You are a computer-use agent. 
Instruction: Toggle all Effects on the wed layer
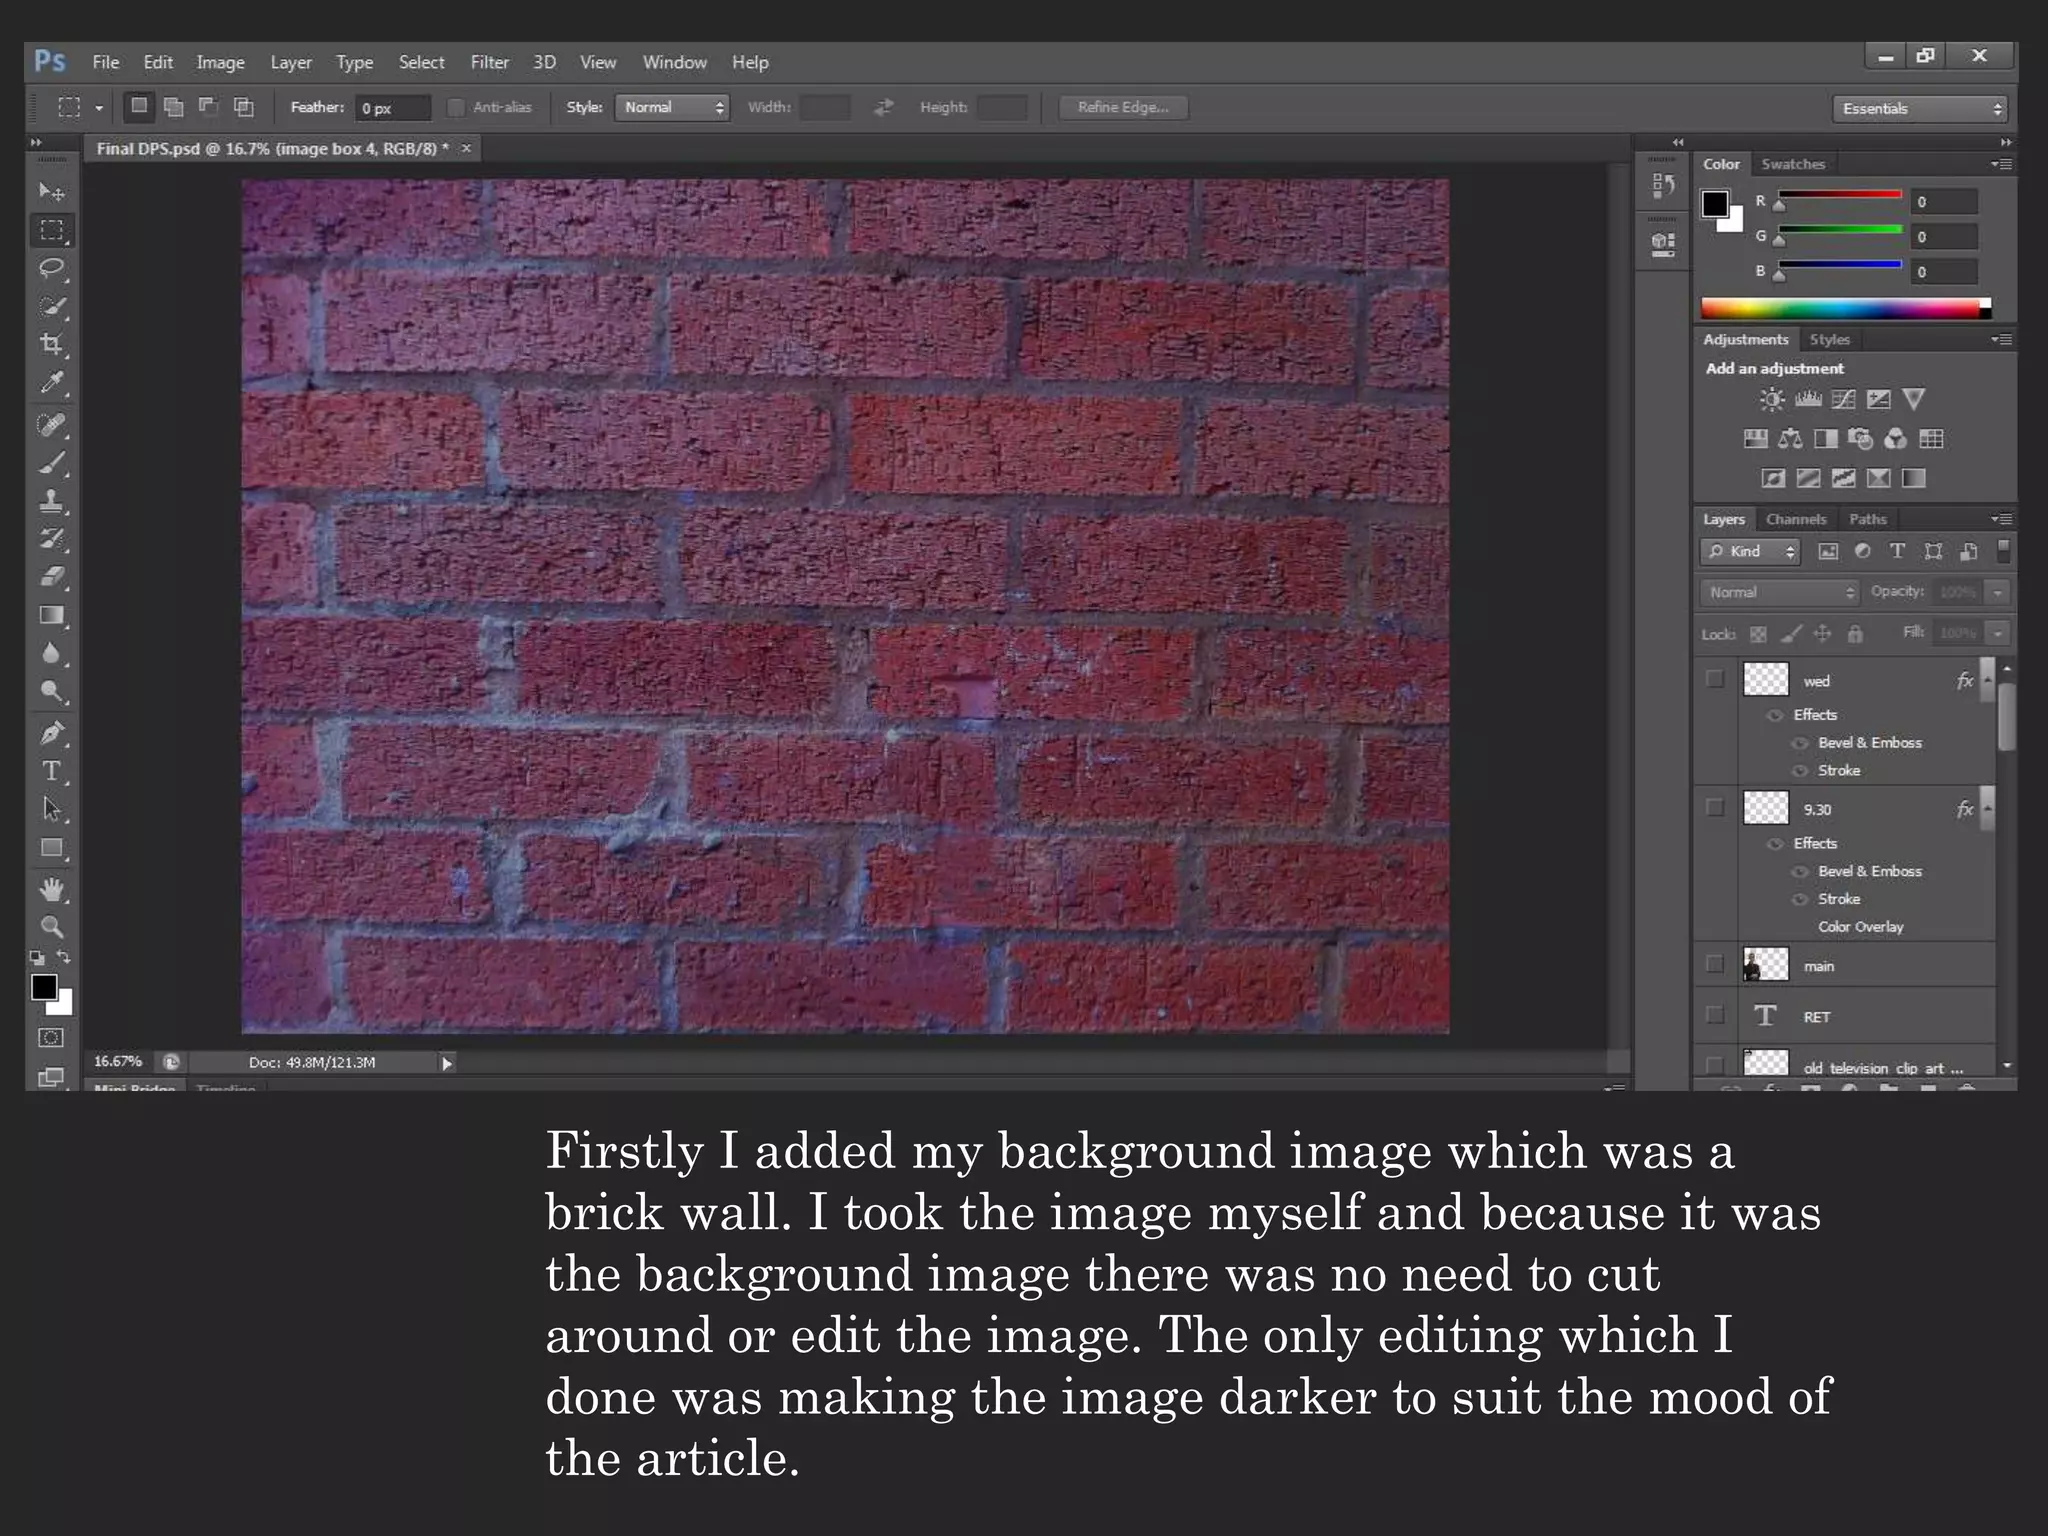coord(1776,715)
